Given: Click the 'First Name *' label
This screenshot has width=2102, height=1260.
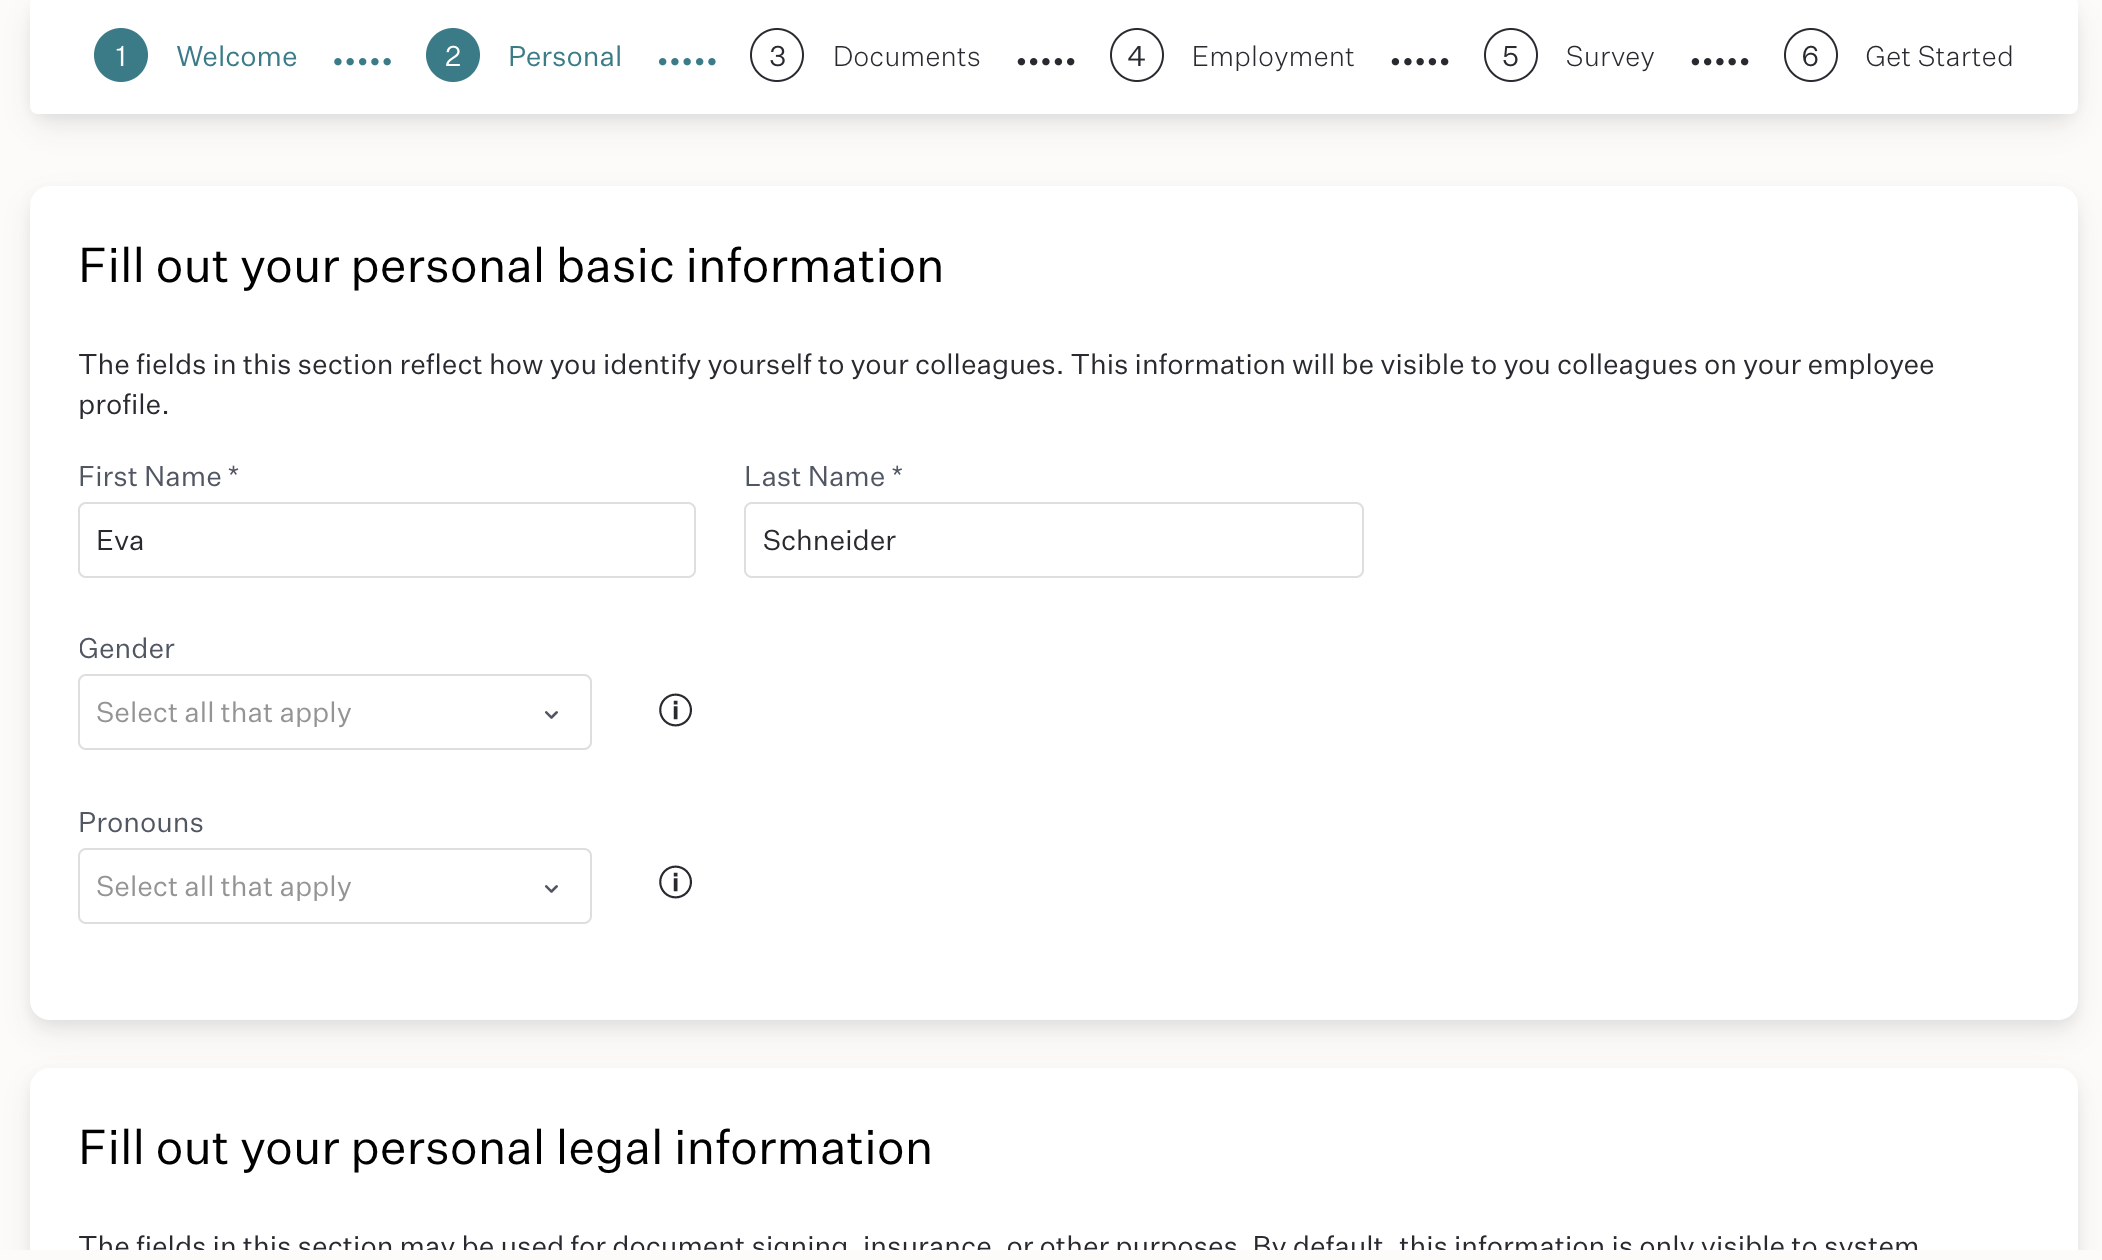Looking at the screenshot, I should coord(159,476).
